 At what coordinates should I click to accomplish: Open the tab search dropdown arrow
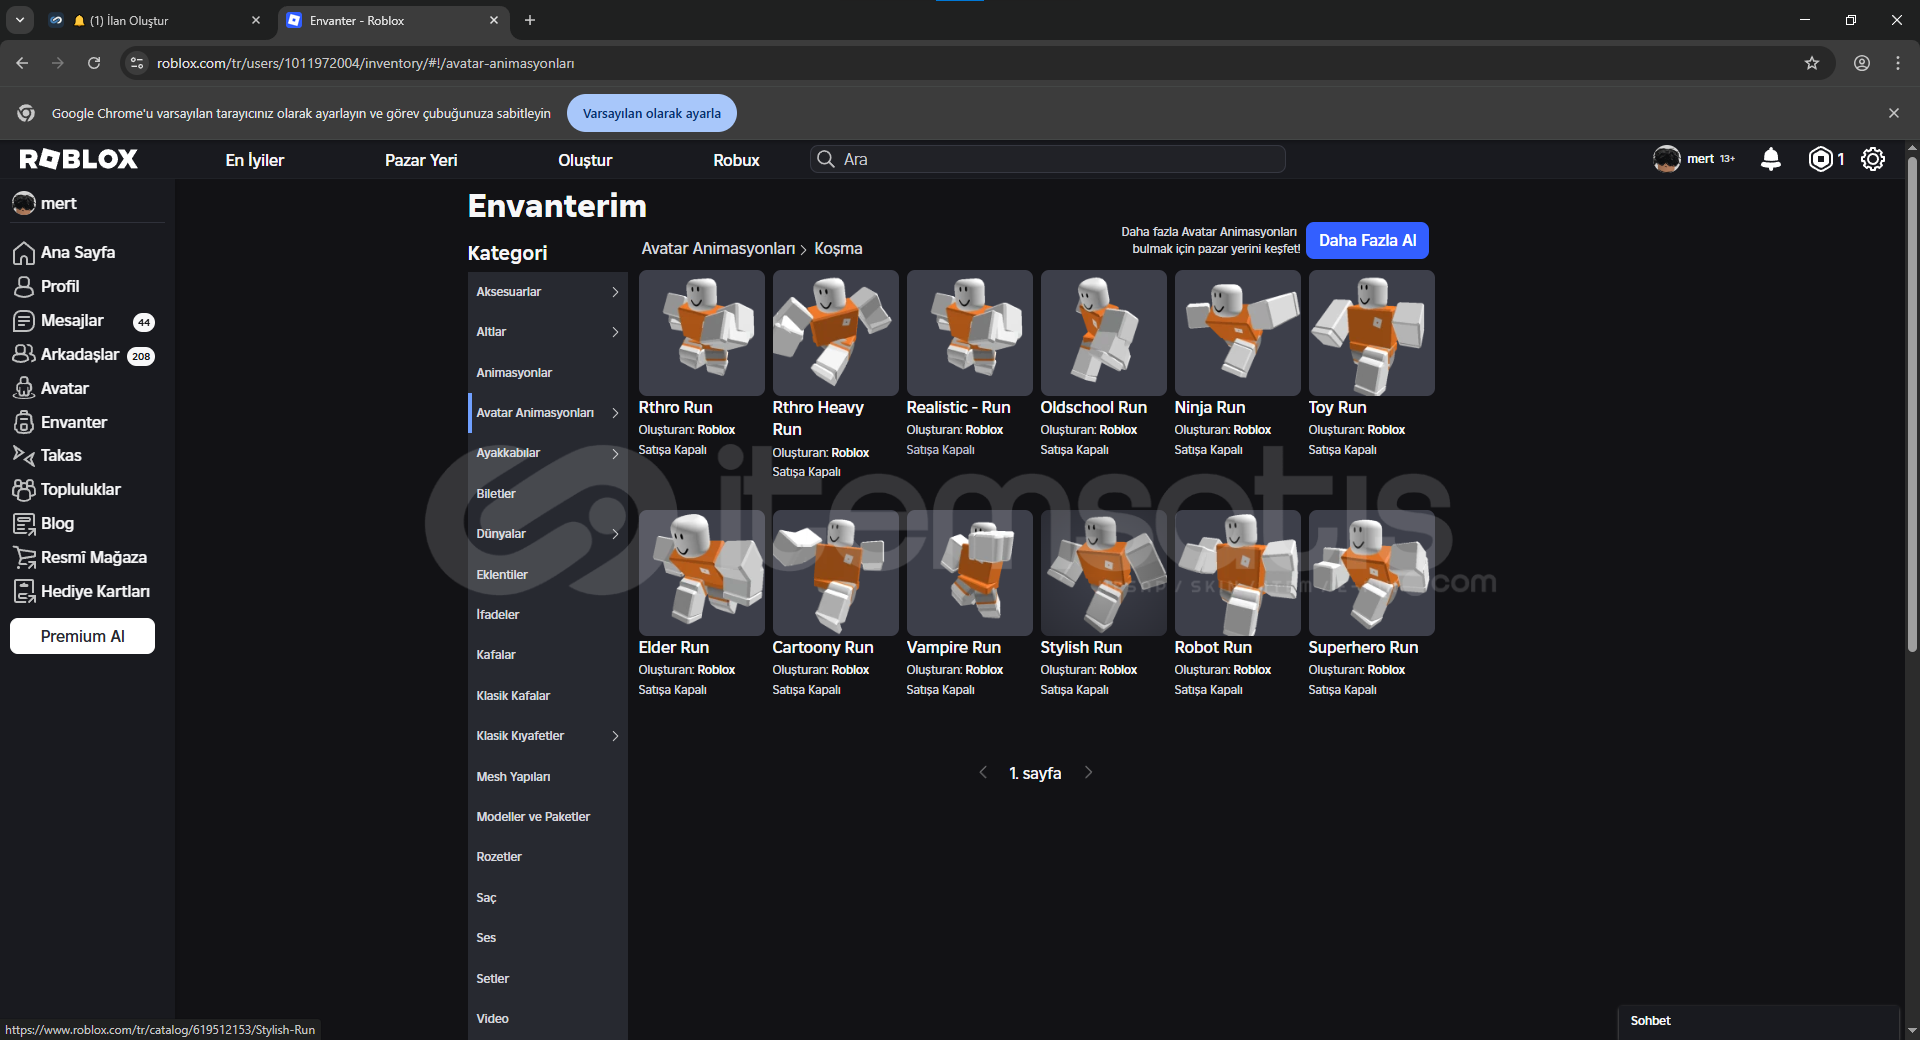(x=19, y=20)
